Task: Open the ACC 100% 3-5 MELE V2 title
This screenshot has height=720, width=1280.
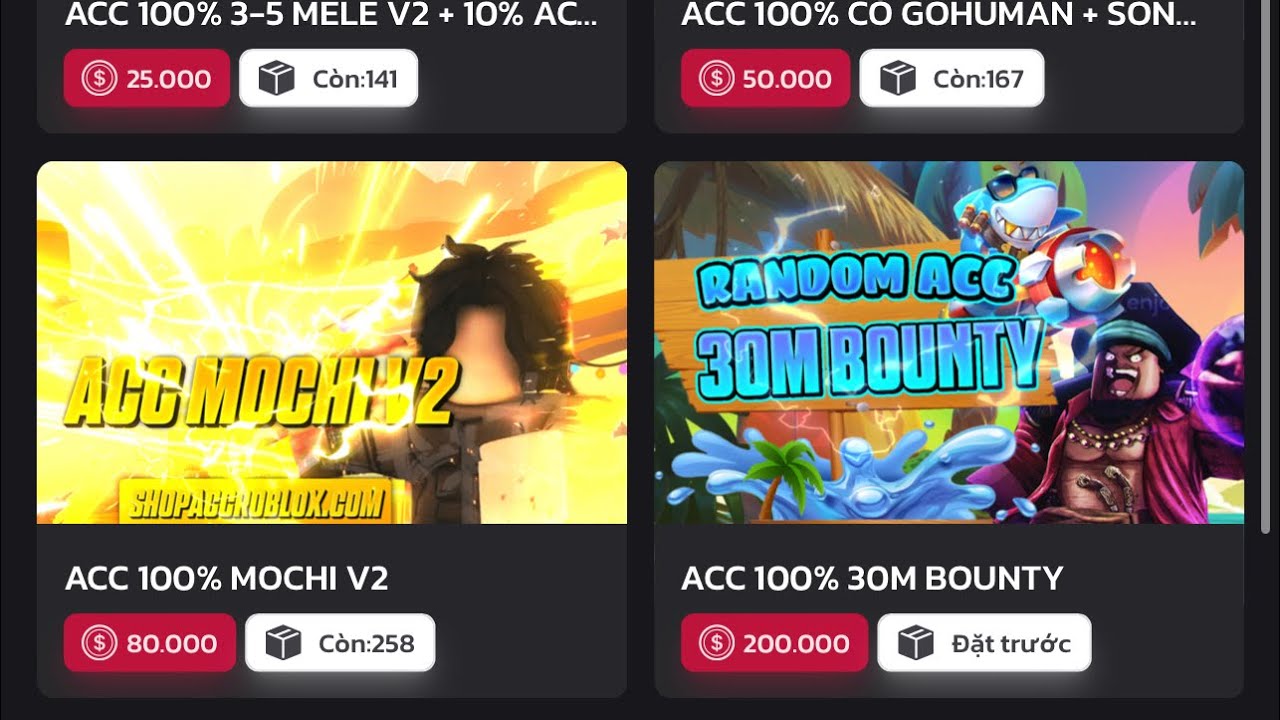Action: [332, 15]
